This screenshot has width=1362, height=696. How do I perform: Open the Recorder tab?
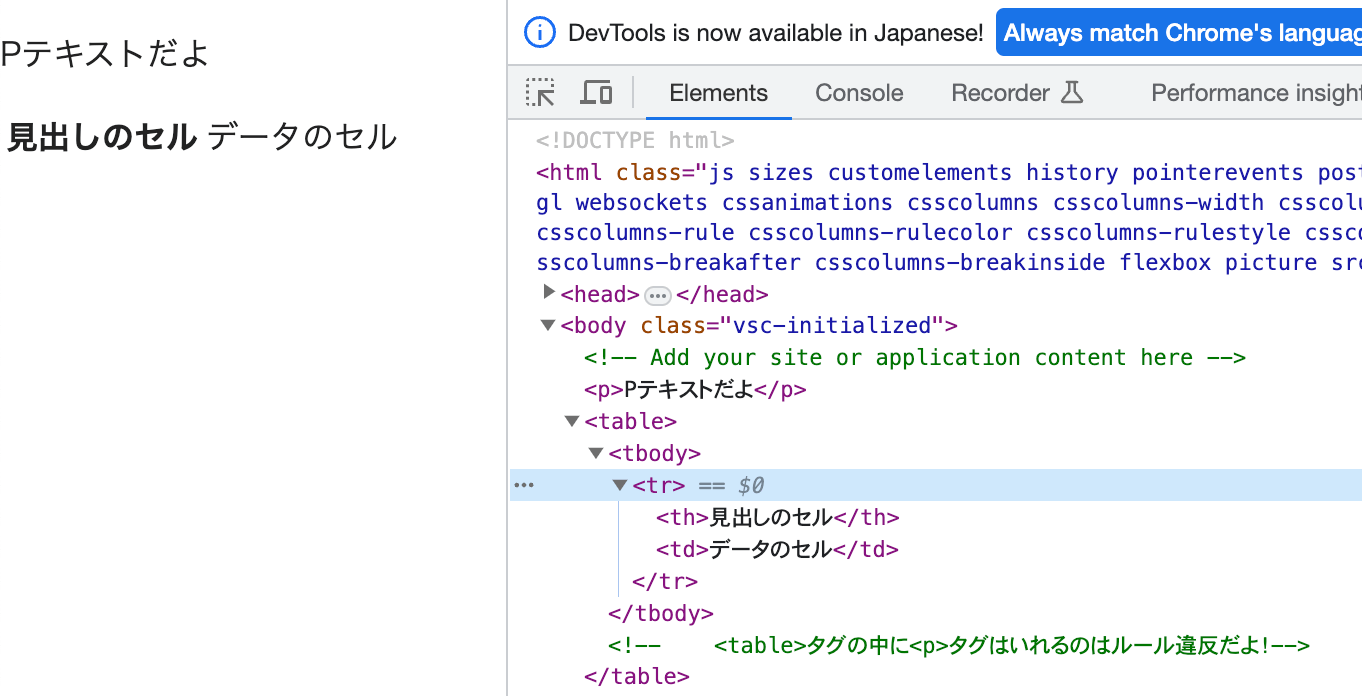tap(1000, 93)
